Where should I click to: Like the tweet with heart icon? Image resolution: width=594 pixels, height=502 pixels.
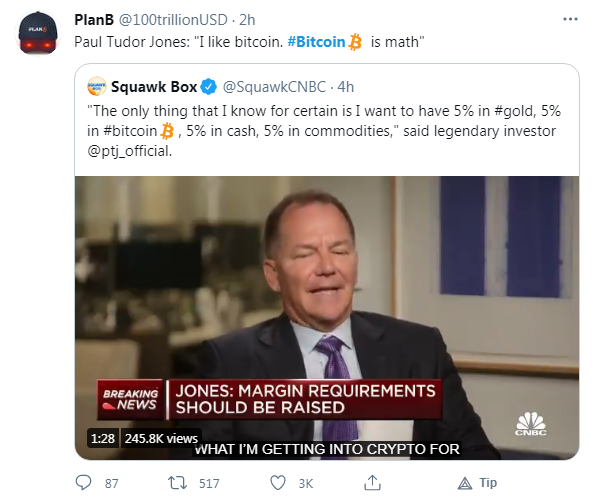pyautogui.click(x=278, y=483)
